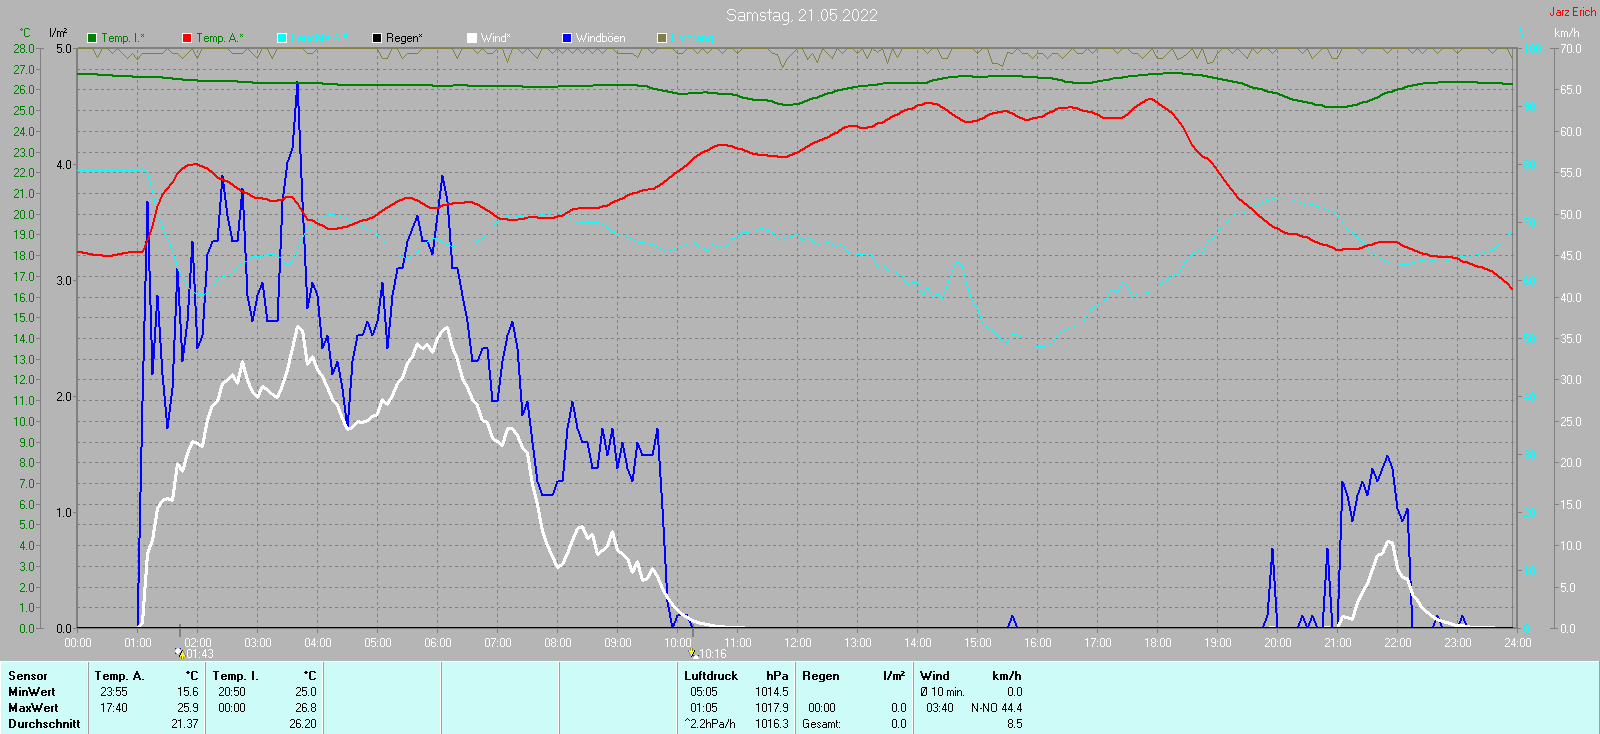
Task: Click the Luftdruck column header
Action: (711, 676)
